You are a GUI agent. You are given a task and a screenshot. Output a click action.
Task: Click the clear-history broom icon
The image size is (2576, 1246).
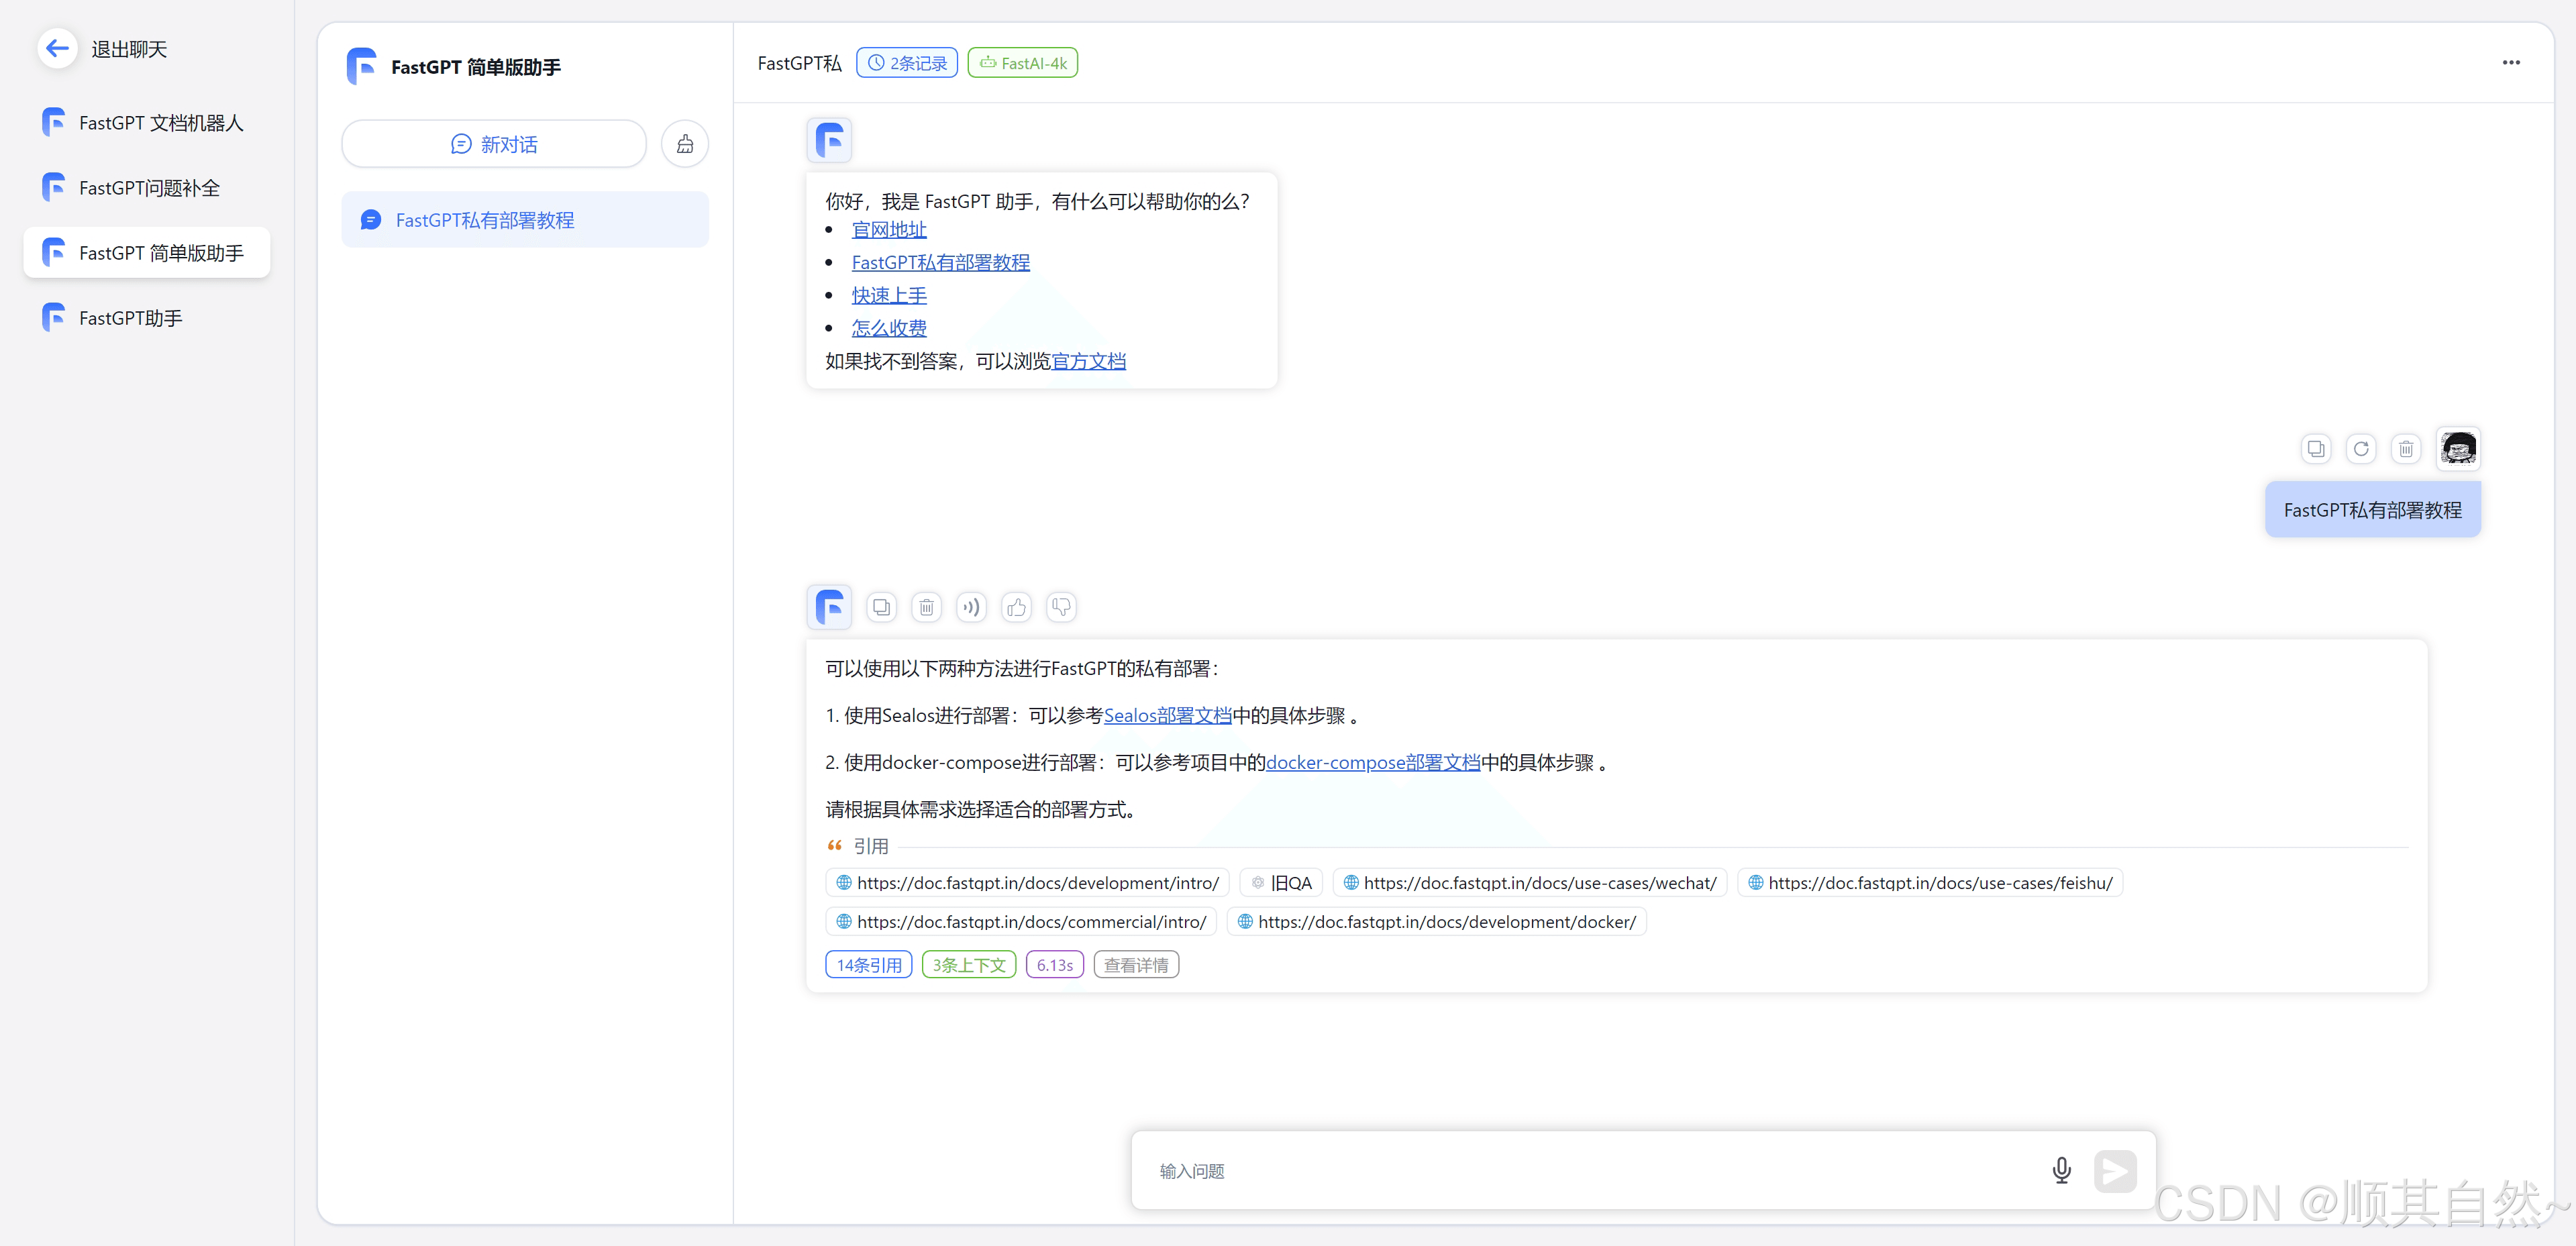[x=685, y=144]
